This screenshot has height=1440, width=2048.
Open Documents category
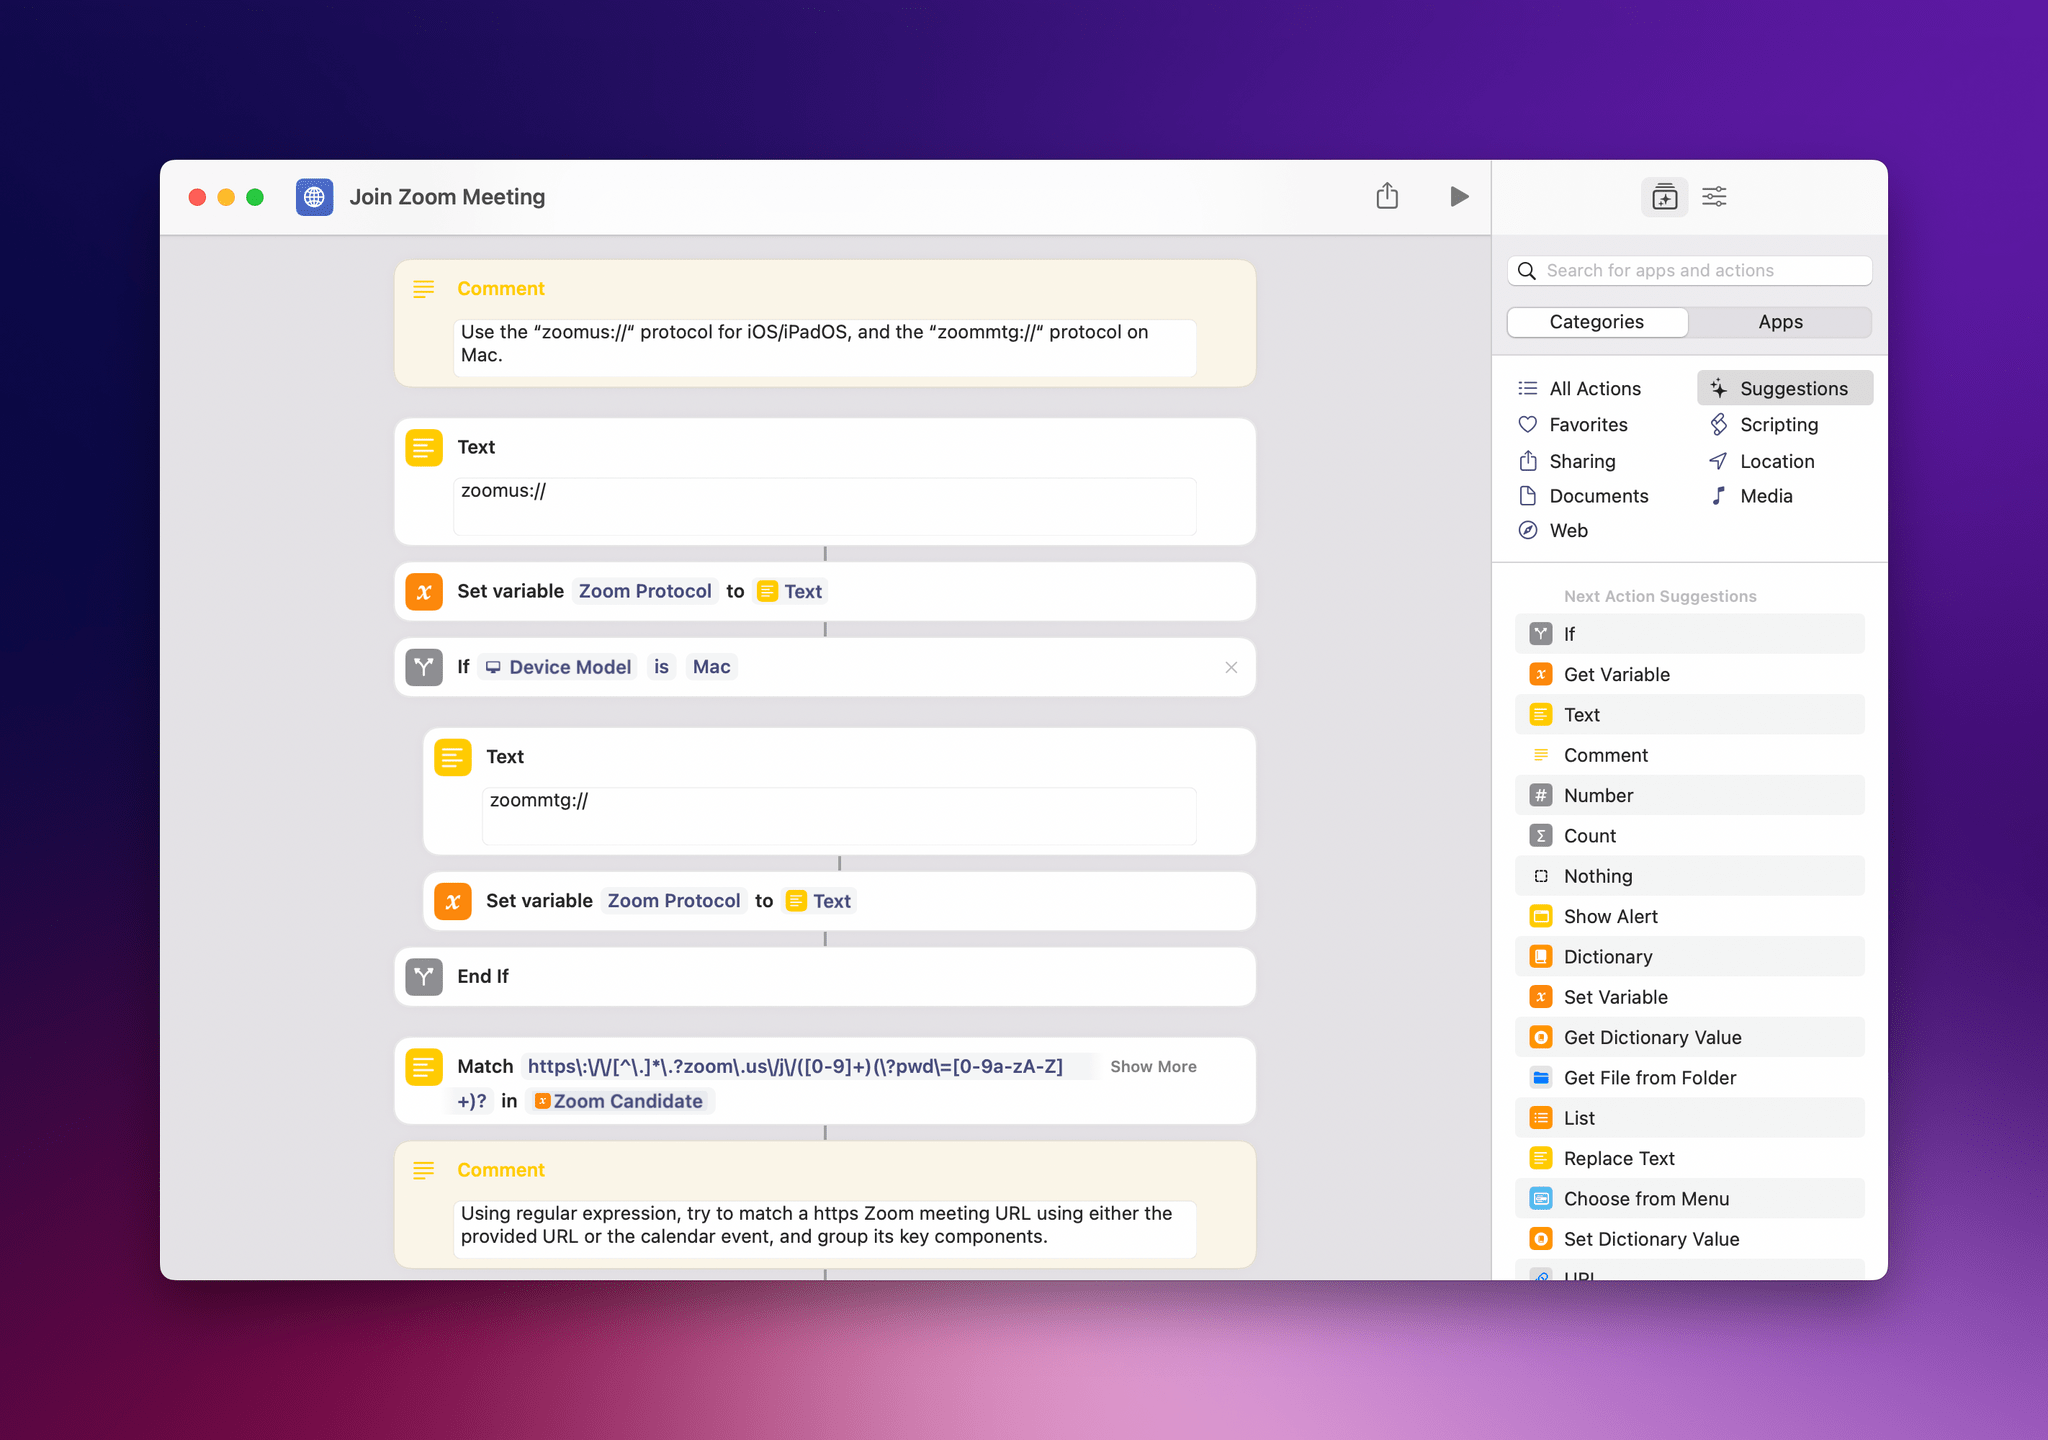click(1598, 496)
